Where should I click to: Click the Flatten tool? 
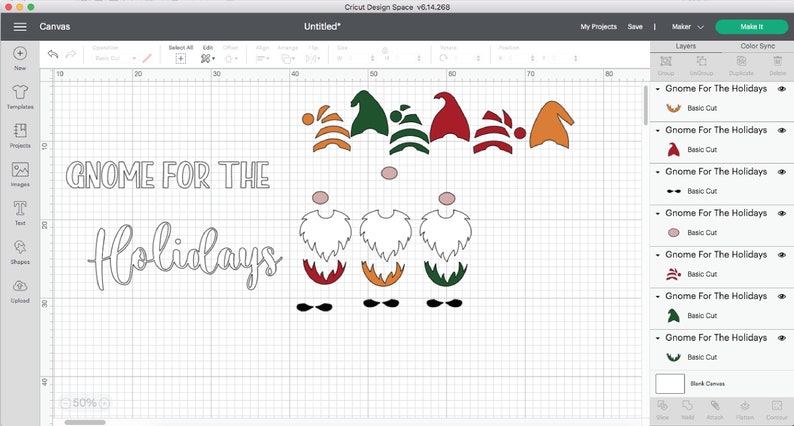[x=745, y=405]
